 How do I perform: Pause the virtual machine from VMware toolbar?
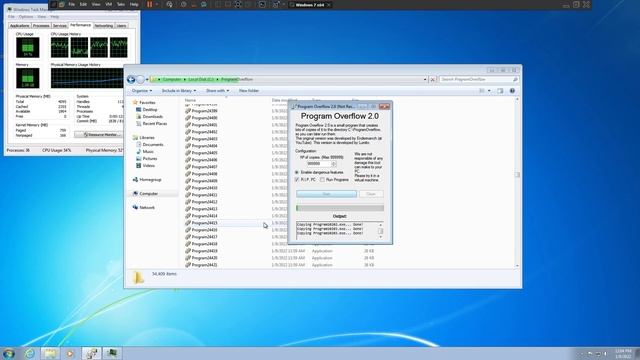point(149,4)
